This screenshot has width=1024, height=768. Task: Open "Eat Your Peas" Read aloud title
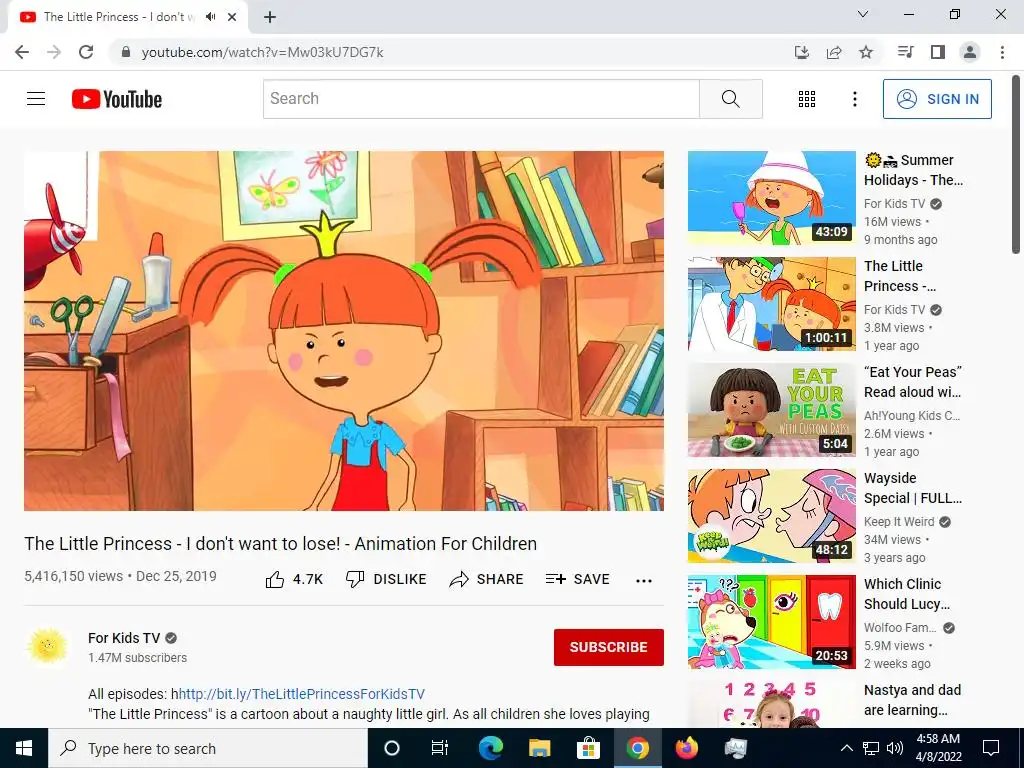pyautogui.click(x=913, y=382)
